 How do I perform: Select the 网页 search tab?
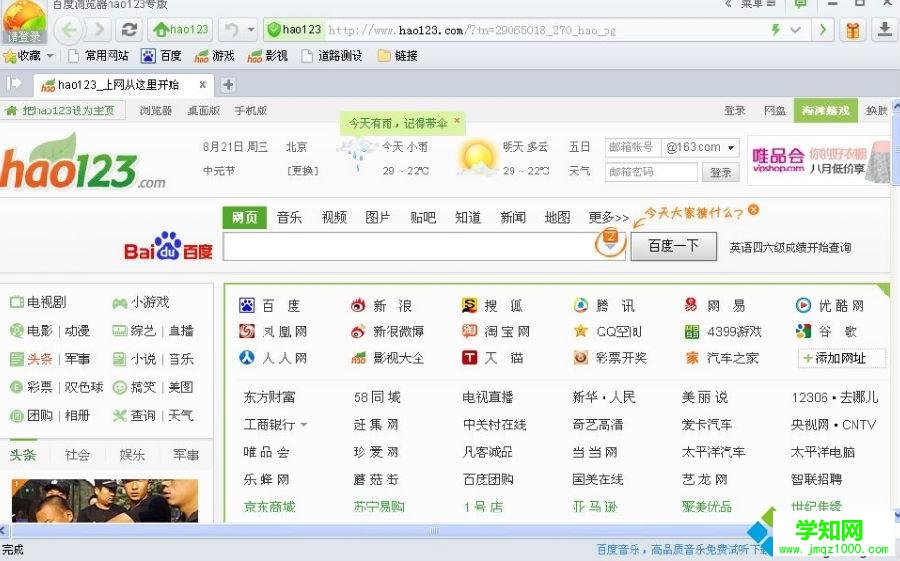245,218
